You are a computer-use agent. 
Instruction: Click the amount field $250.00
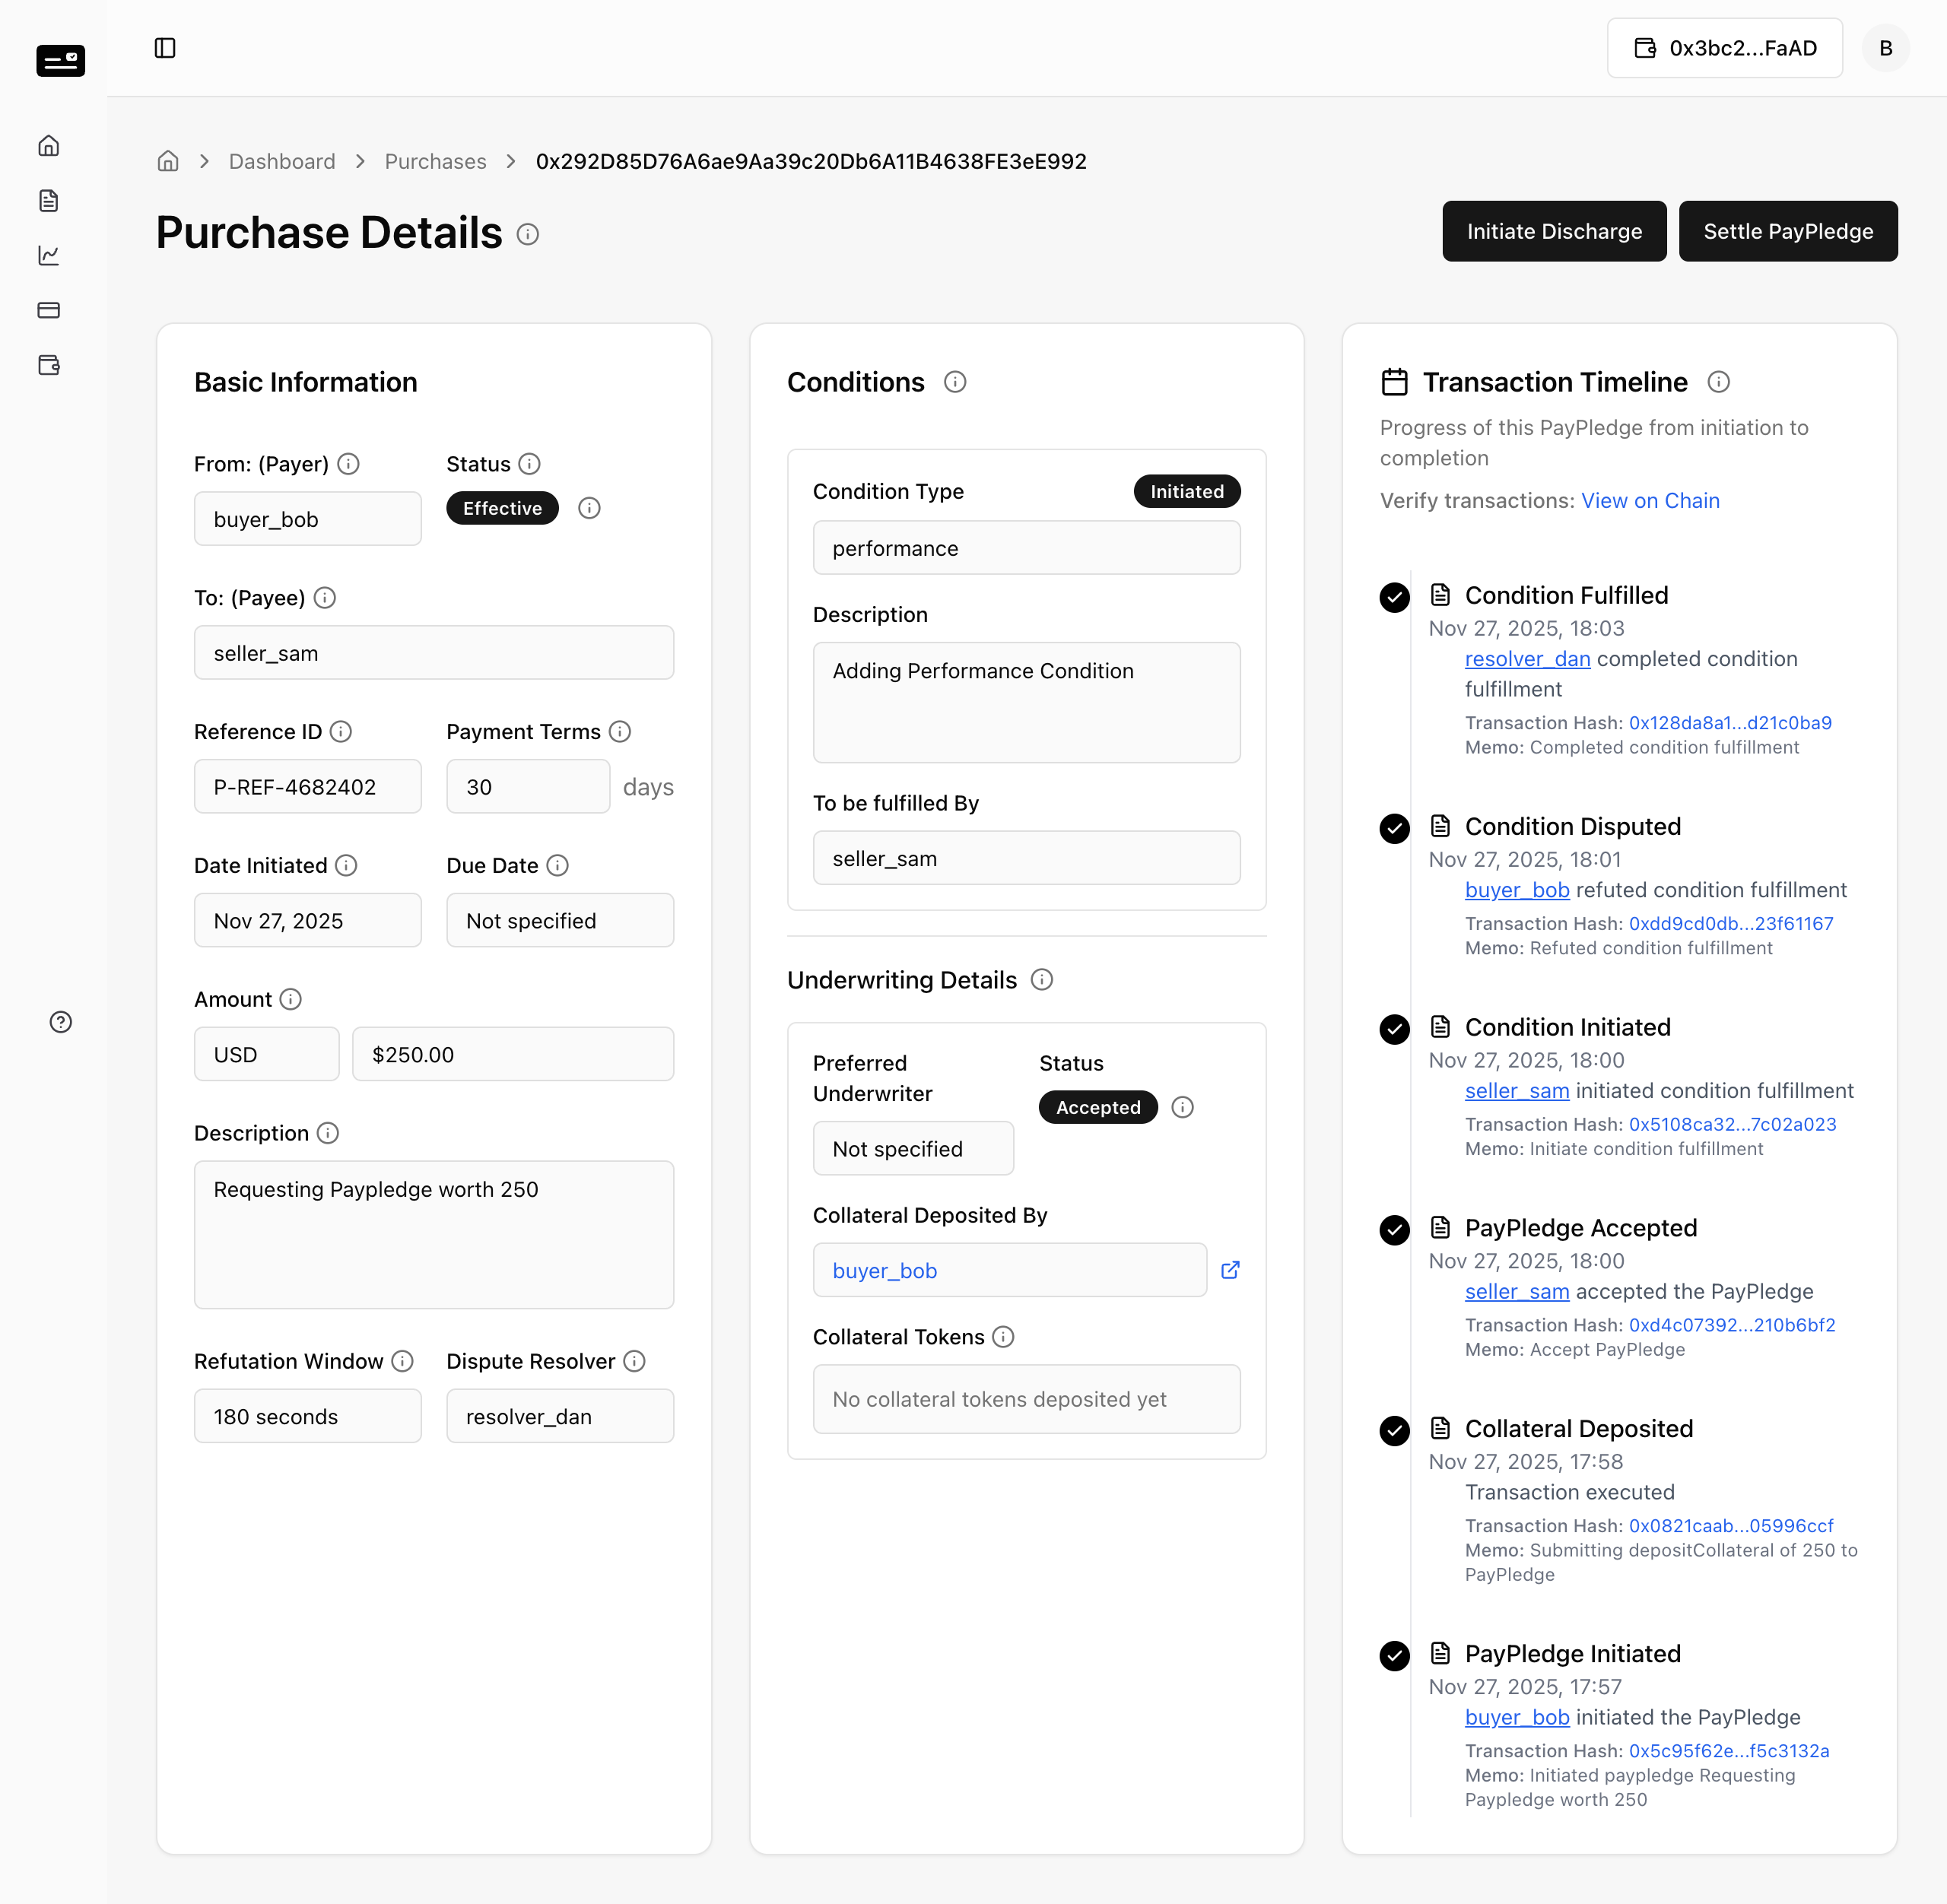point(513,1054)
